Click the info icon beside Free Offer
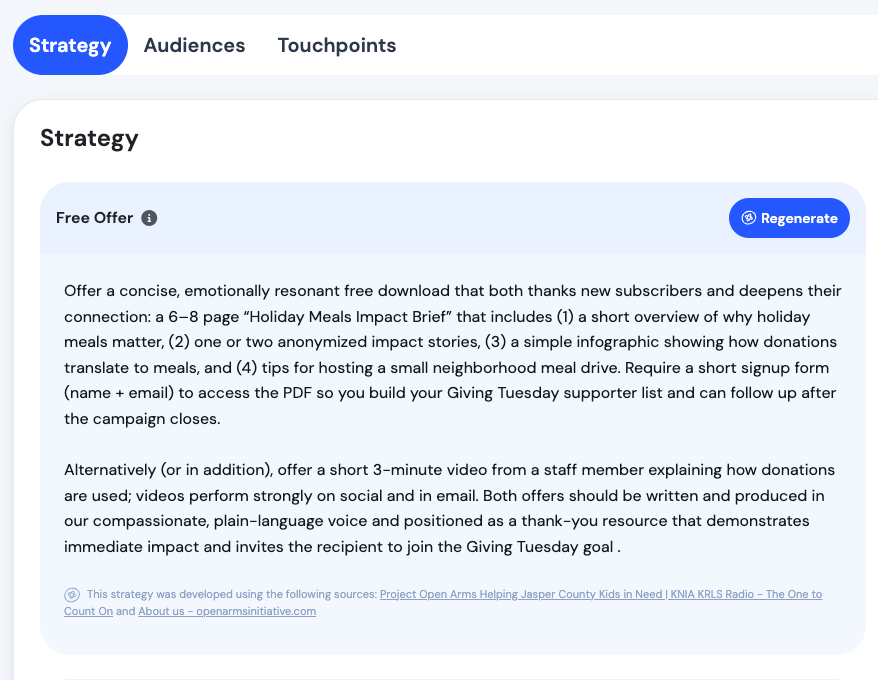 tap(149, 218)
